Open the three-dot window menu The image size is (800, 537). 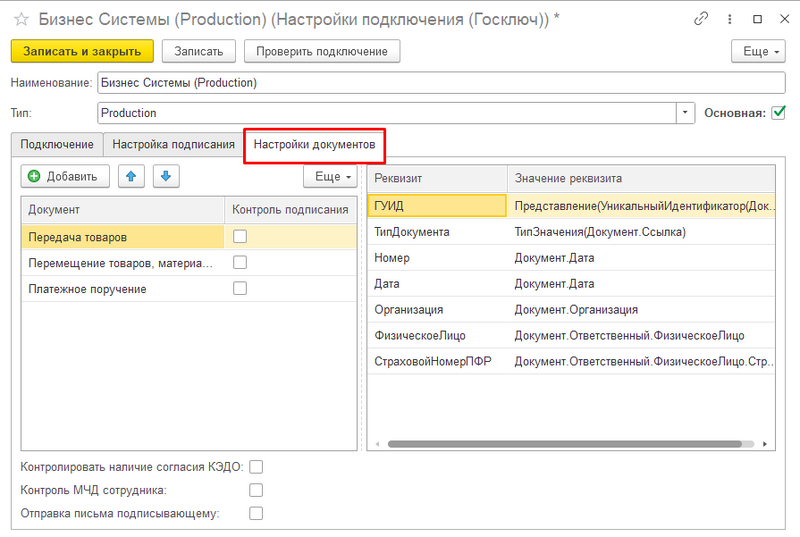click(730, 19)
